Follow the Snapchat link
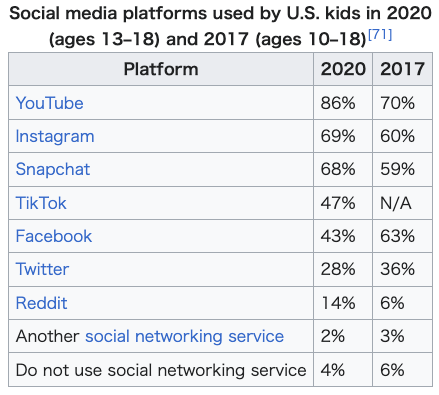This screenshot has width=439, height=395. click(53, 170)
